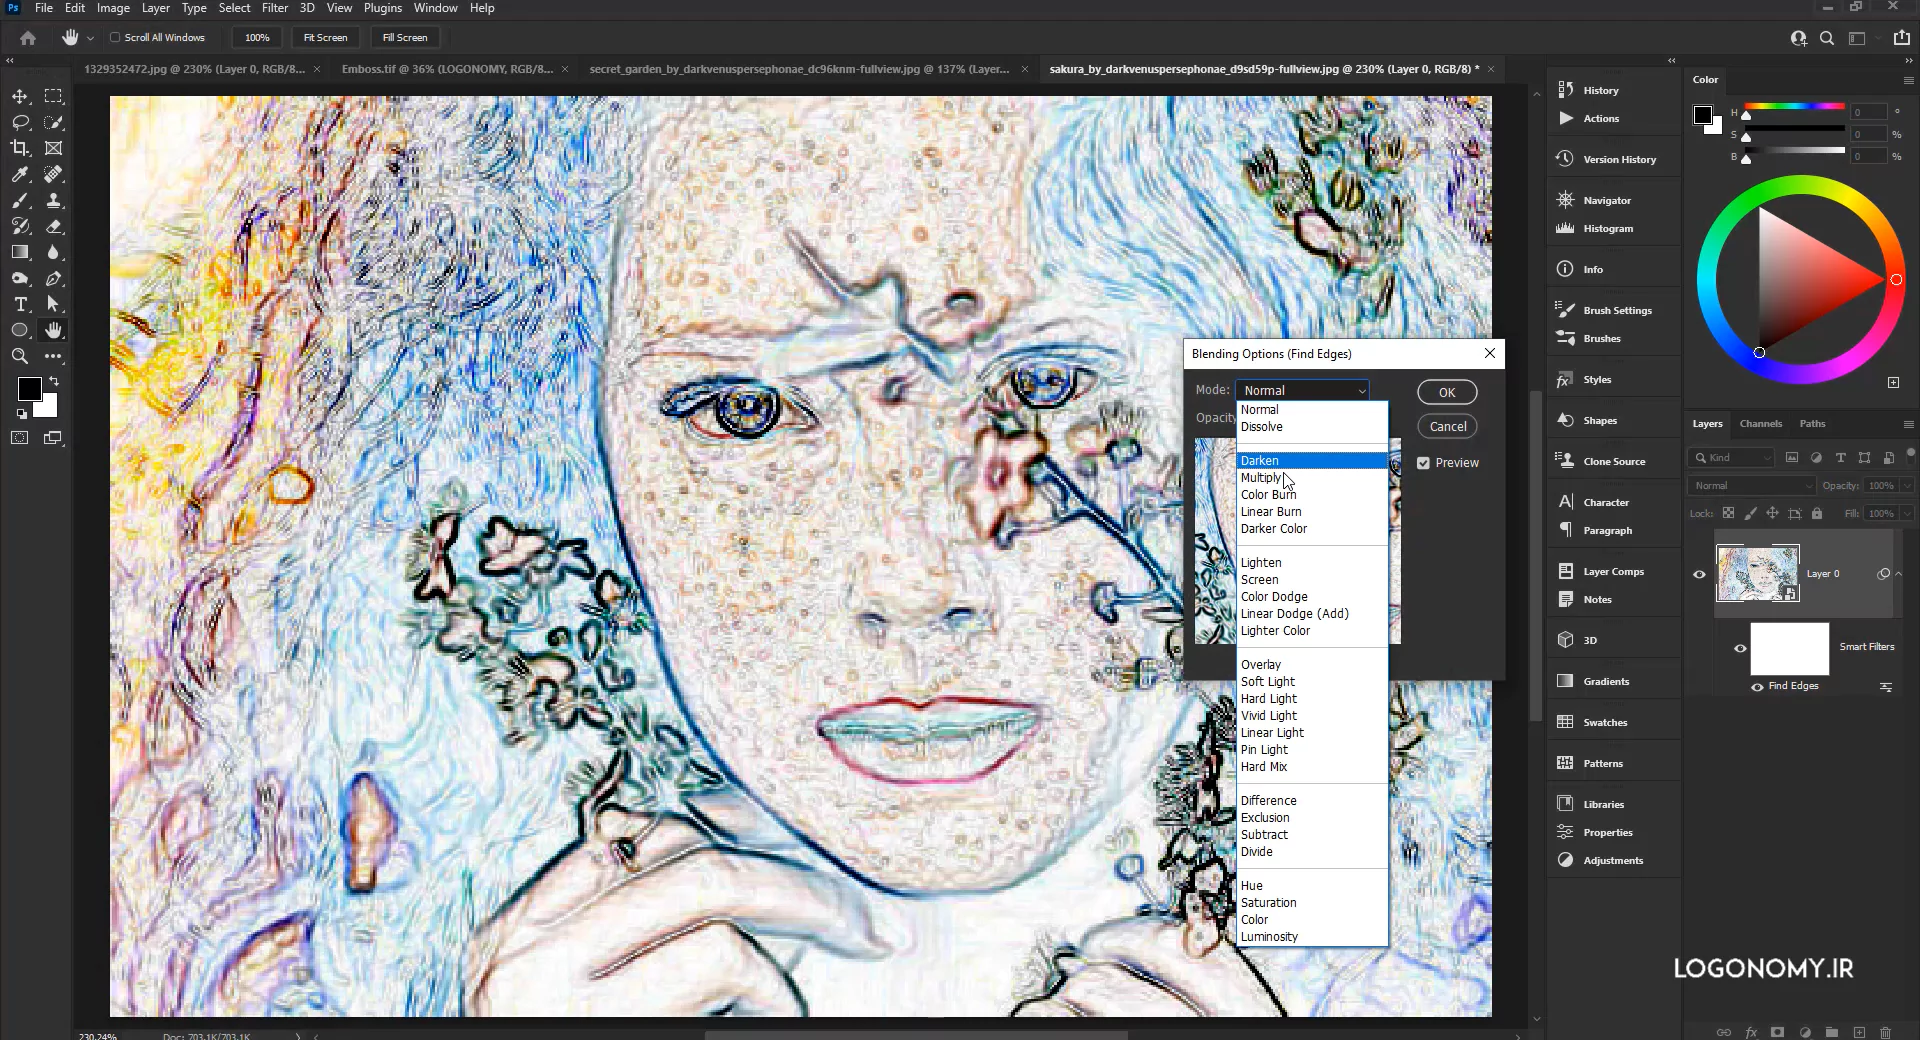Image resolution: width=1920 pixels, height=1040 pixels.
Task: Select the Lasso tool
Action: coord(20,122)
